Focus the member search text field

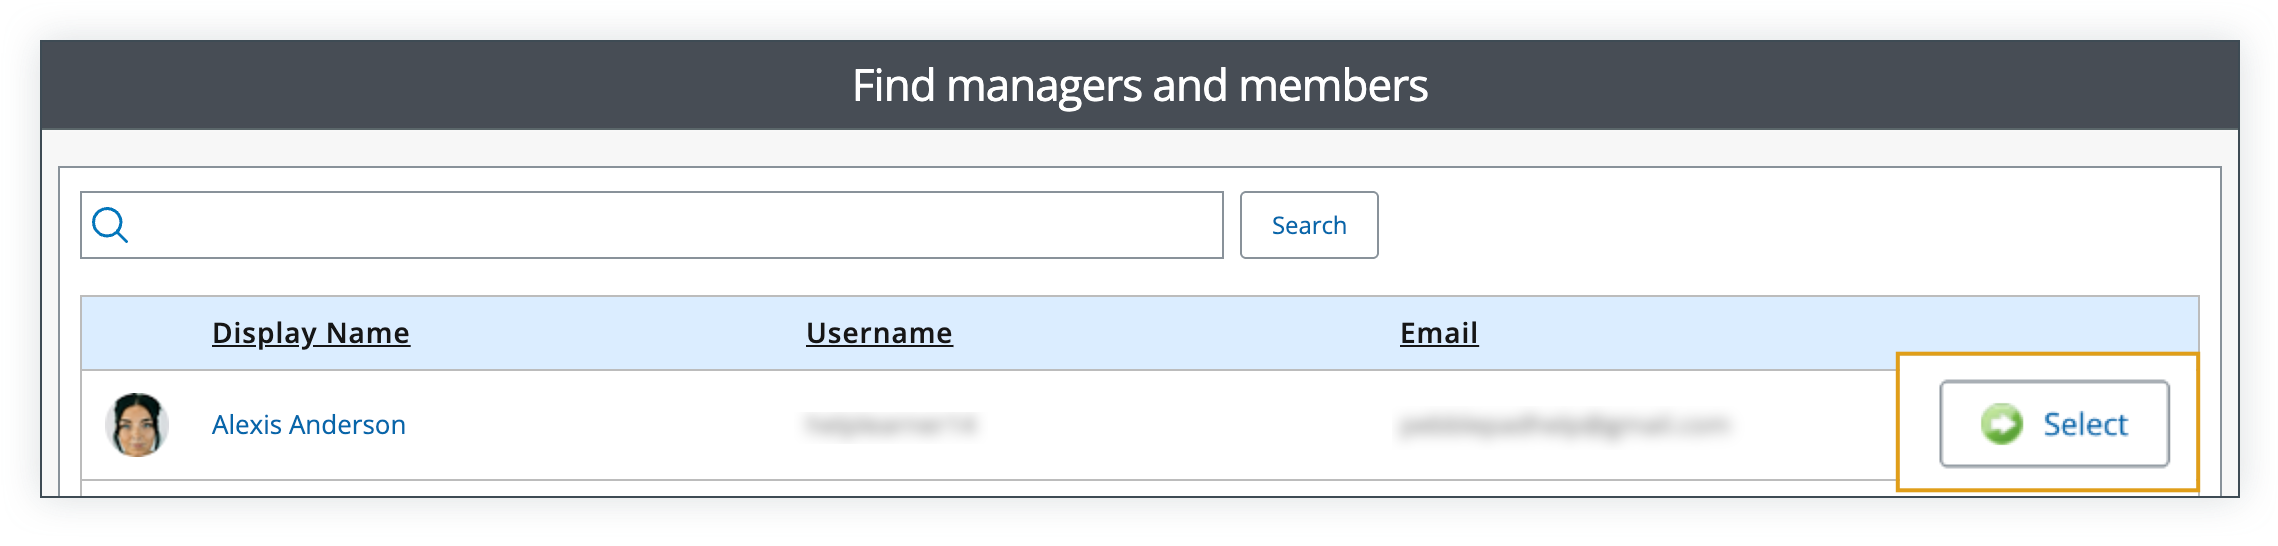652,225
